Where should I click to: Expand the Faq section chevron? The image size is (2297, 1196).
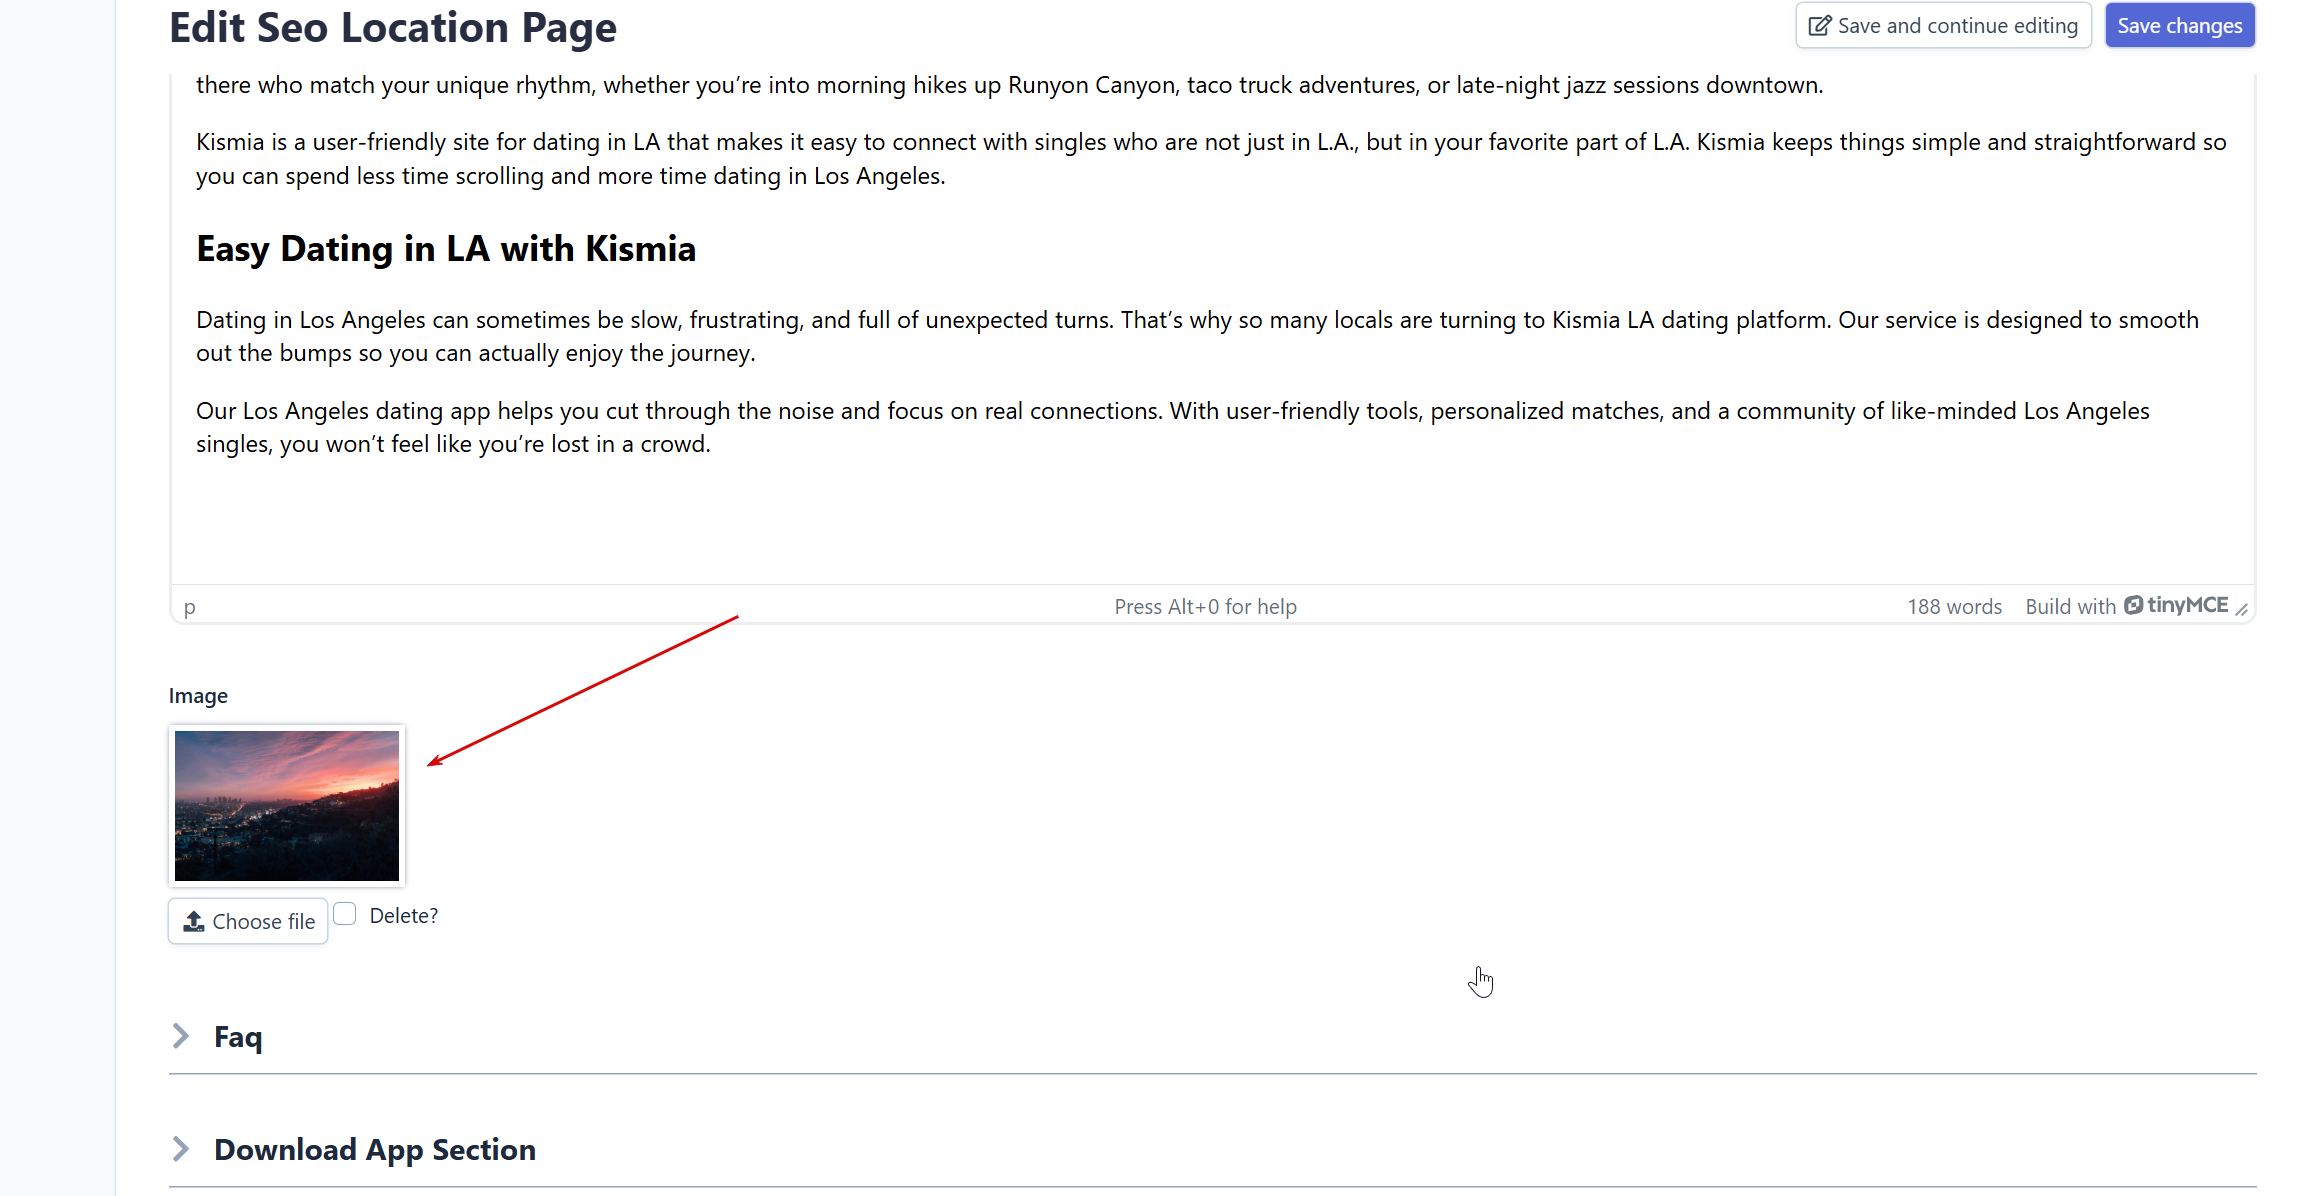(181, 1036)
